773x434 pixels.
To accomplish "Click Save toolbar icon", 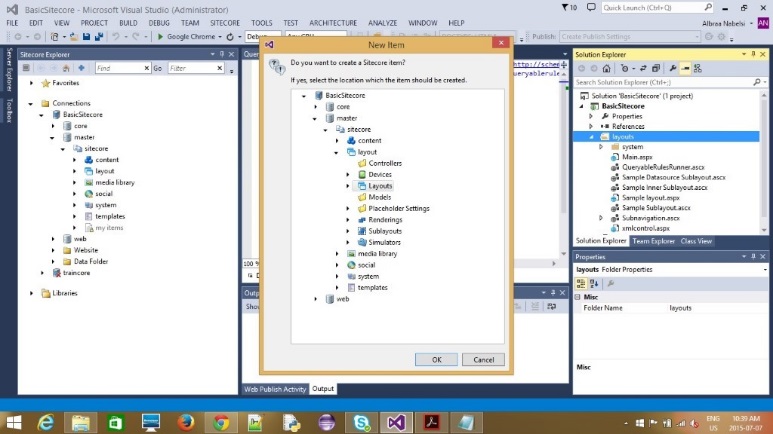I will (86, 36).
